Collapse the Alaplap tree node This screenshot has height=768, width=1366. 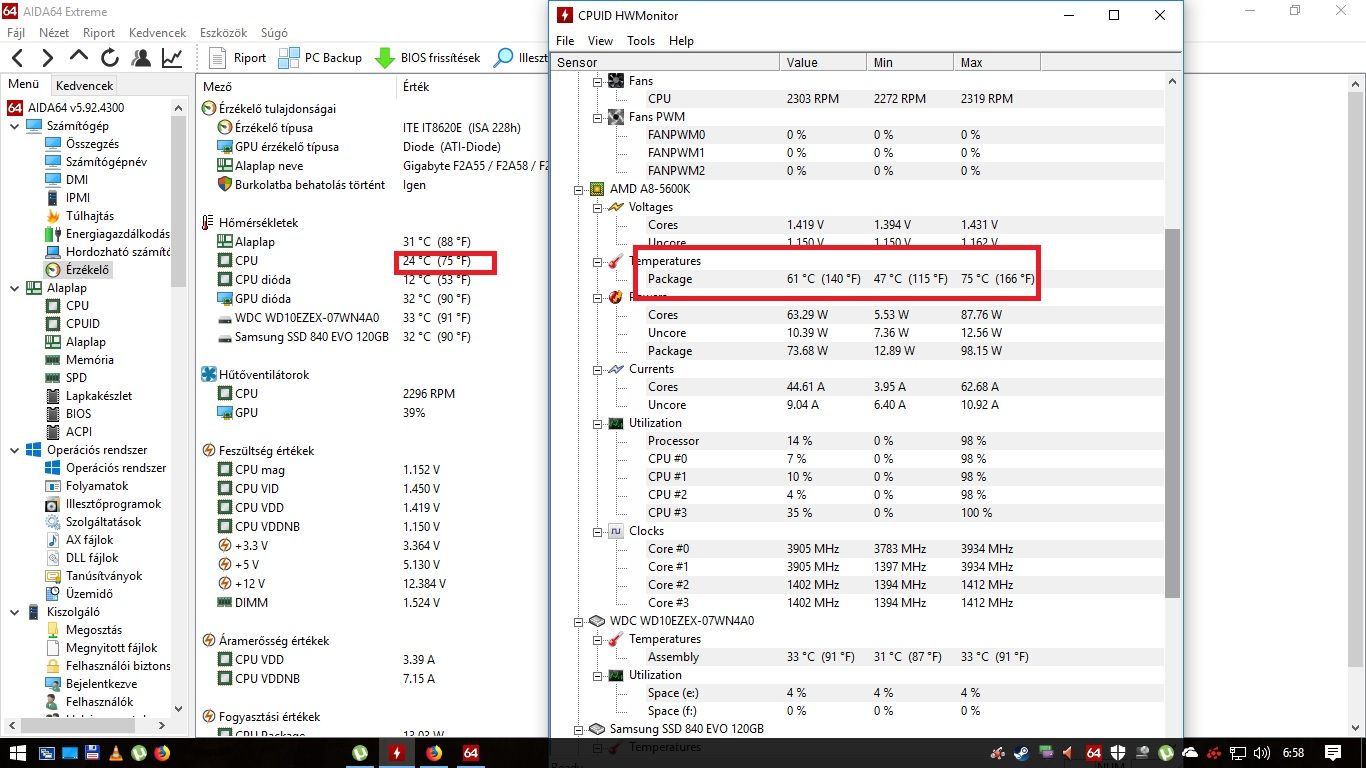tap(15, 288)
